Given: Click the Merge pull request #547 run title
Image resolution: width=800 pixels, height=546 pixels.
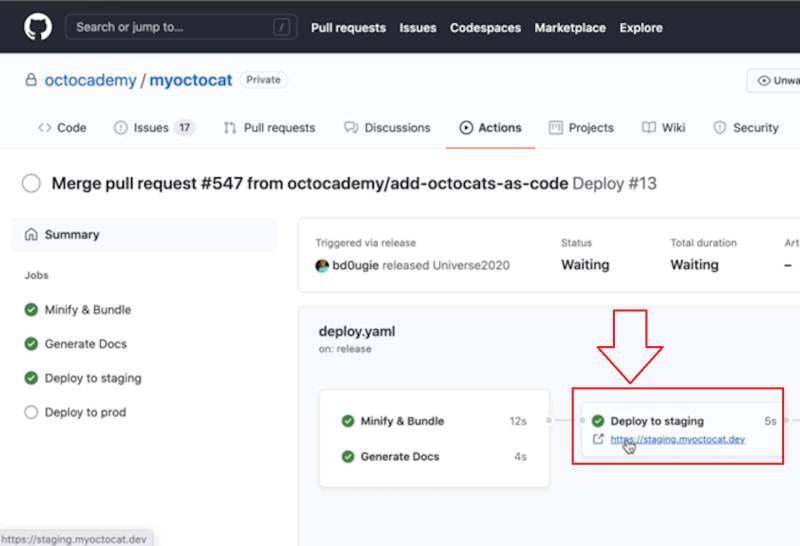Looking at the screenshot, I should tap(310, 184).
